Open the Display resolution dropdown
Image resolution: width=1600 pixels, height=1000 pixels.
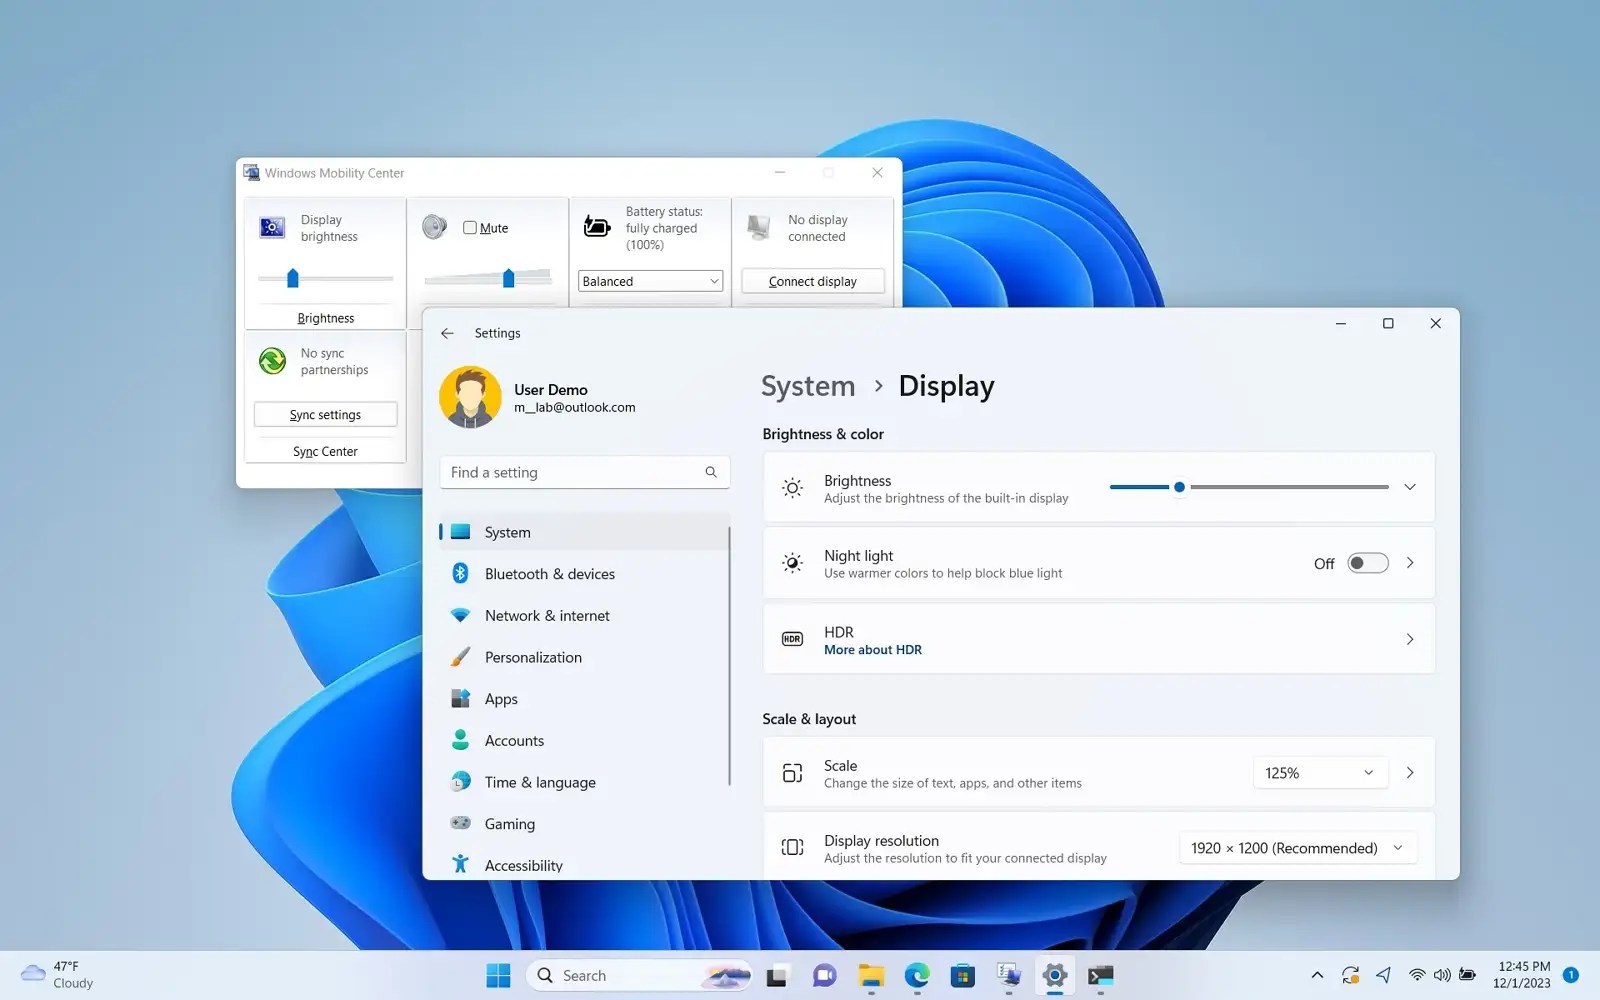pos(1296,847)
